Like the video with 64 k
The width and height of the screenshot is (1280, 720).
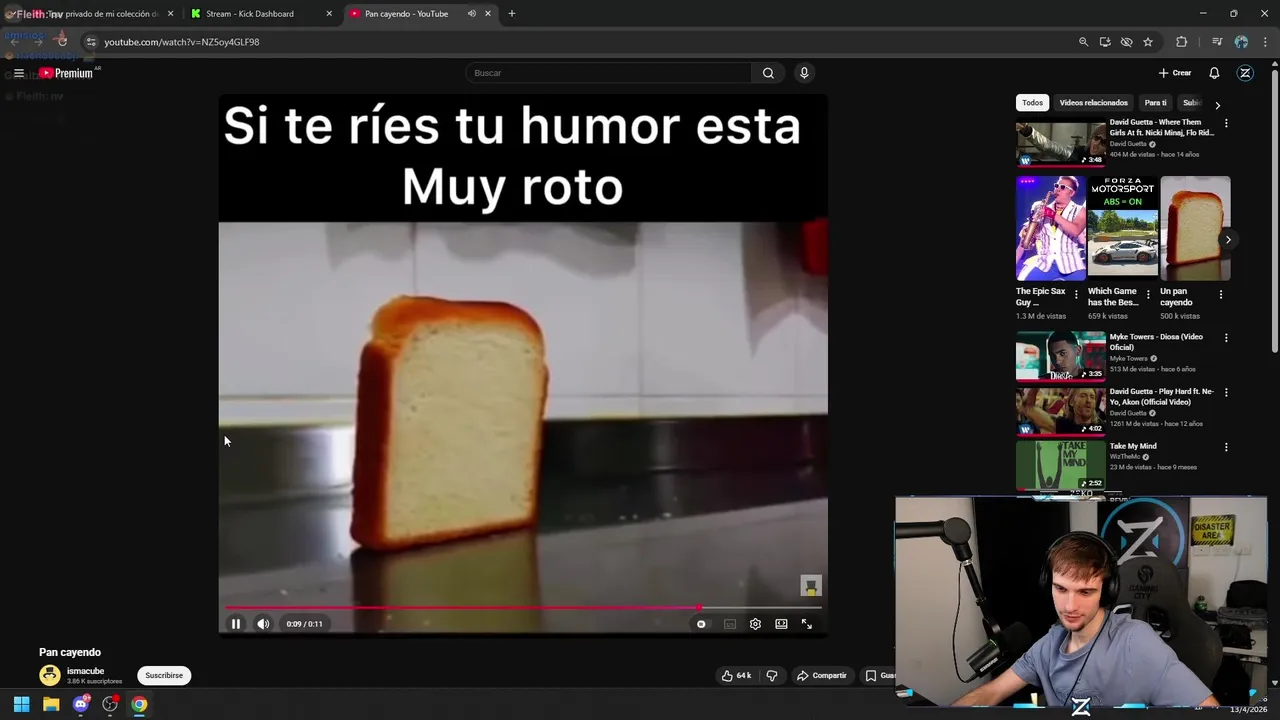[736, 676]
